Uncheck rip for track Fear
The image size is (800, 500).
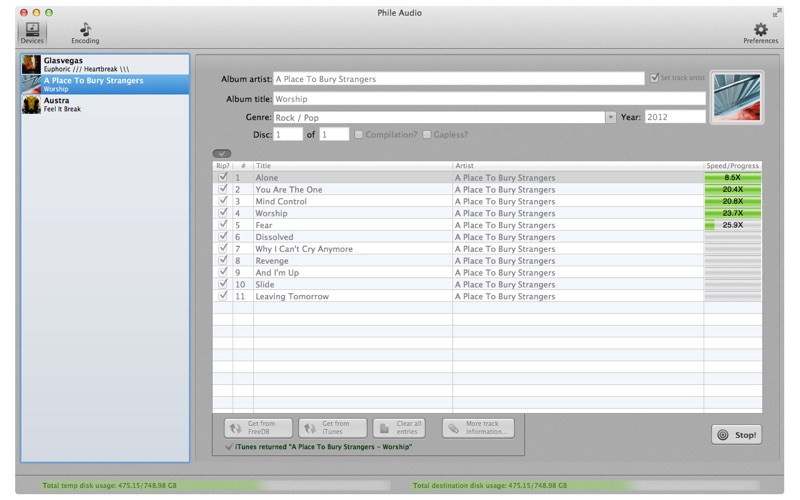222,224
